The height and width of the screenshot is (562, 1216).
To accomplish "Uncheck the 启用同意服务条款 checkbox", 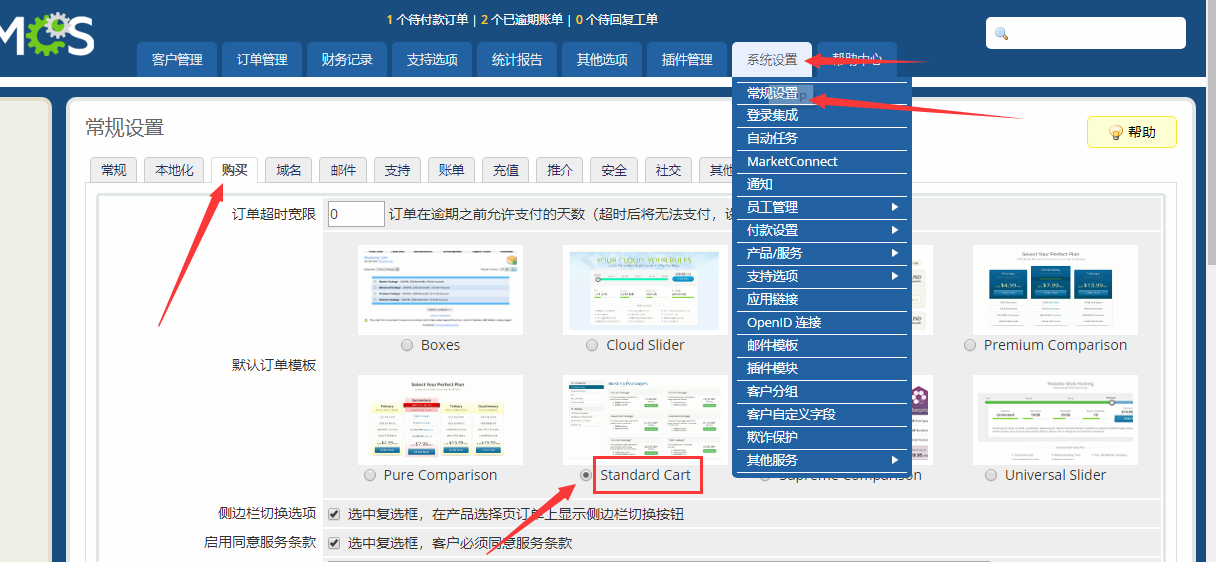I will point(334,543).
